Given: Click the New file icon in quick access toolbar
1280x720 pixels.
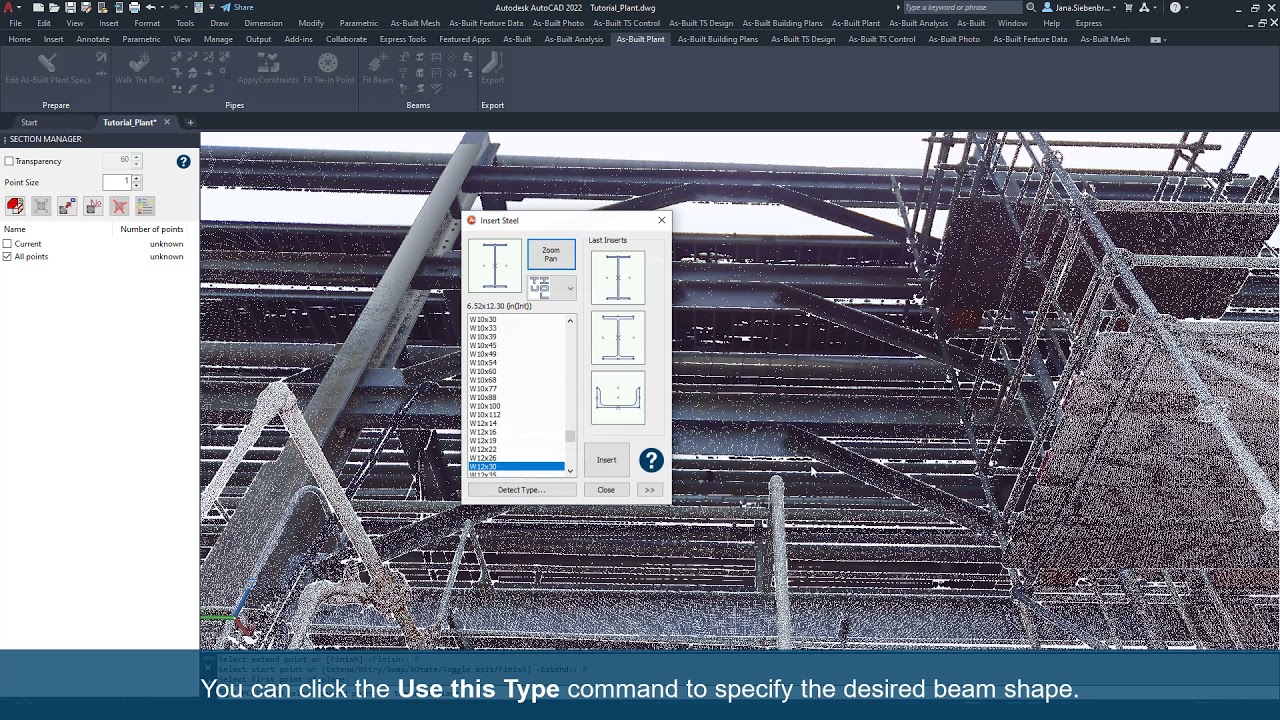Looking at the screenshot, I should [x=38, y=7].
